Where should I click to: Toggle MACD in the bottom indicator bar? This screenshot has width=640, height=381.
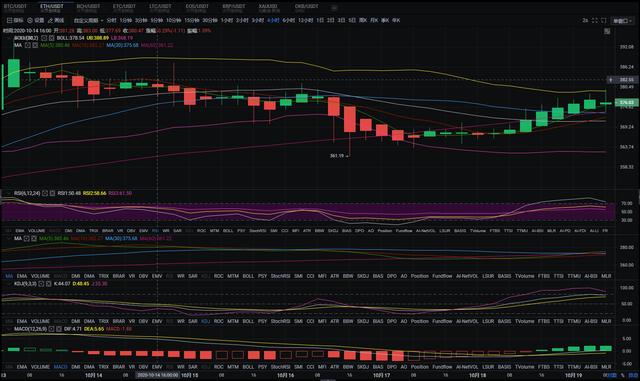[x=60, y=367]
